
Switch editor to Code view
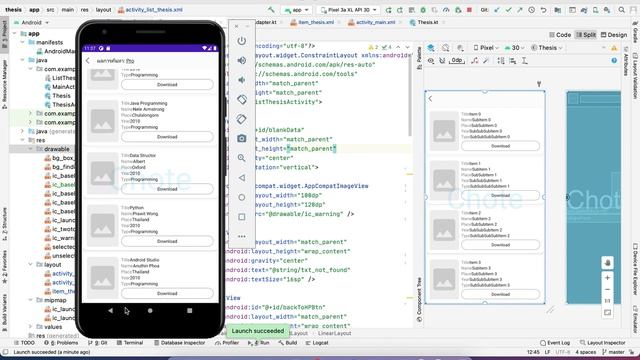(560, 35)
